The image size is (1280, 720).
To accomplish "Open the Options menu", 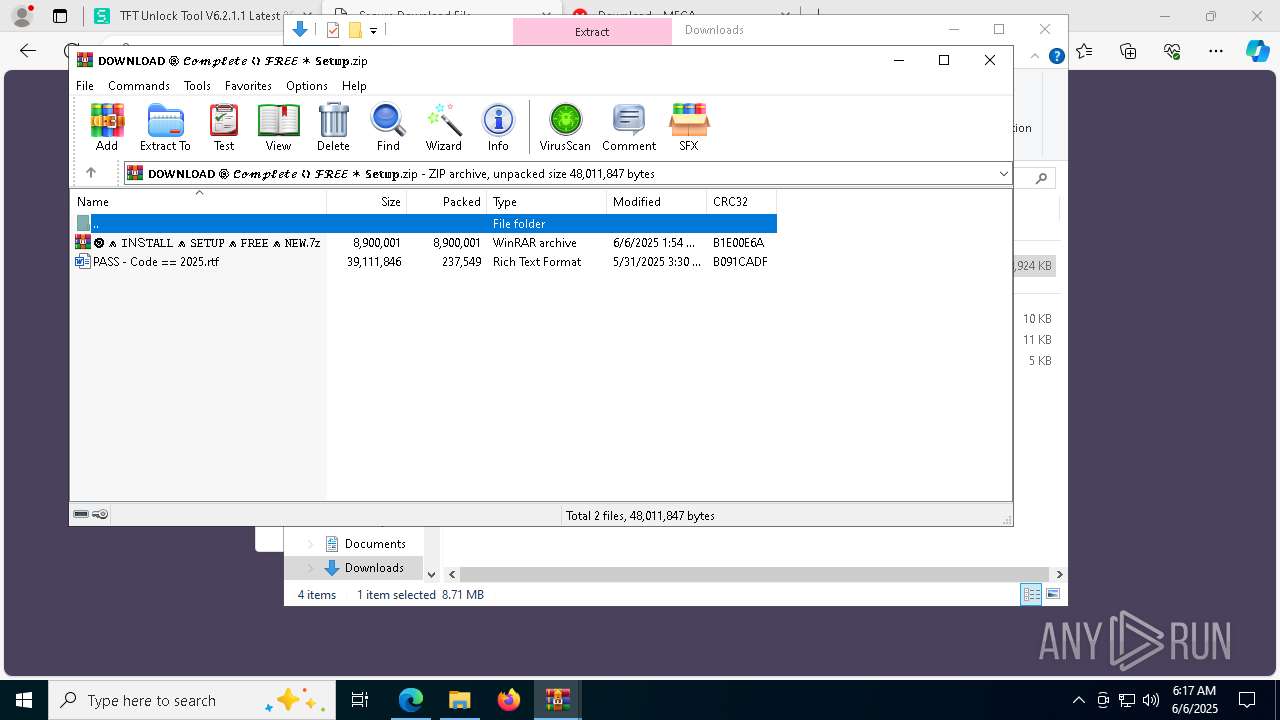I will point(307,86).
